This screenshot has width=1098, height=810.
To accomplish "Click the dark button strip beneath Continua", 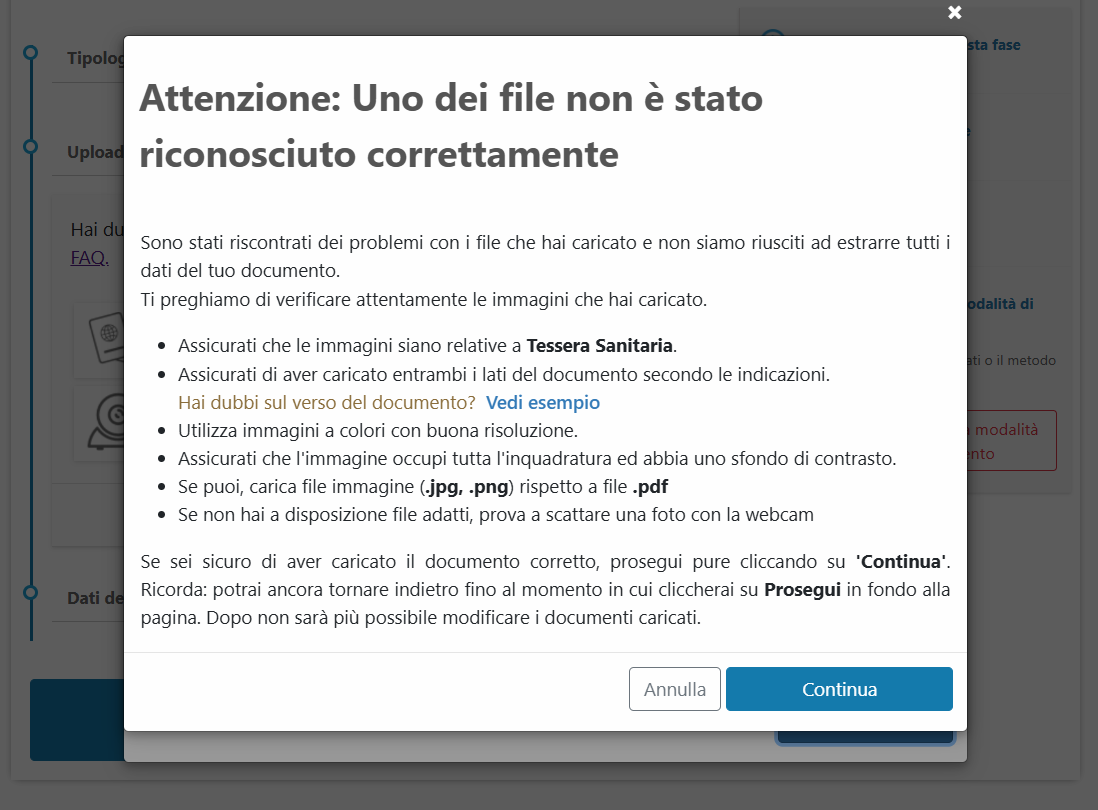I will tap(865, 738).
